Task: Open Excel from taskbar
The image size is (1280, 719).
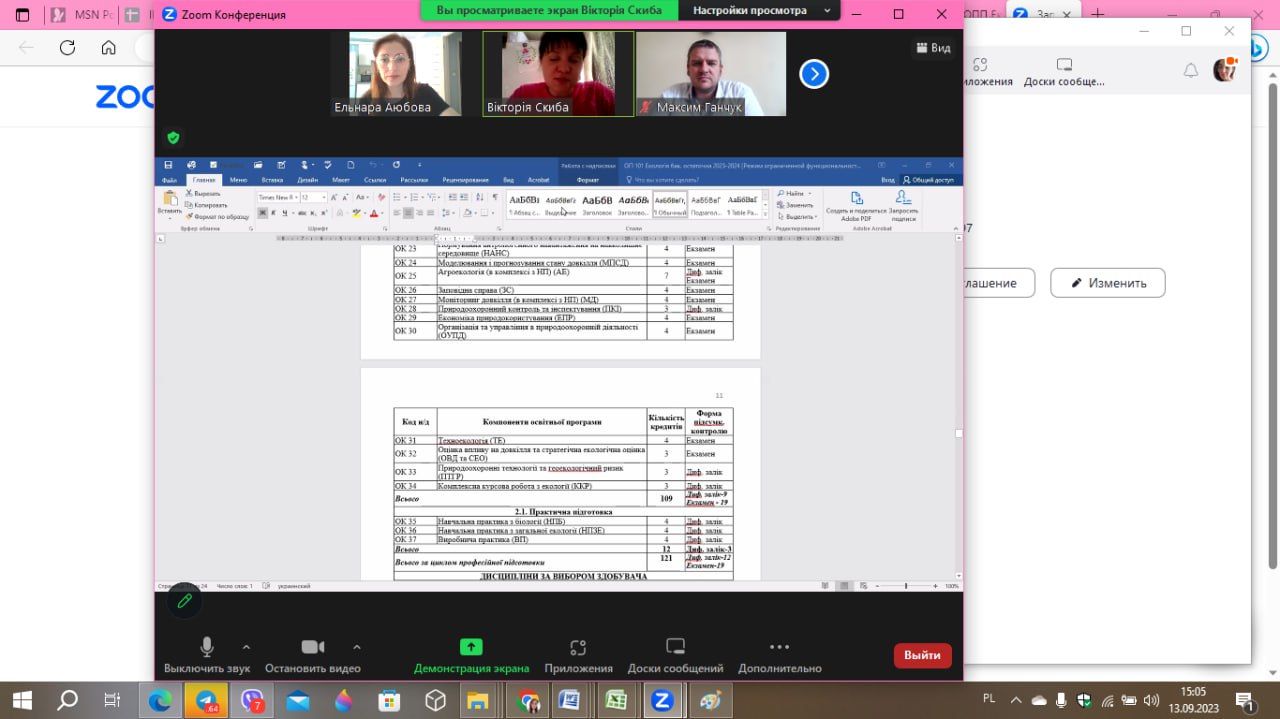Action: pos(615,700)
